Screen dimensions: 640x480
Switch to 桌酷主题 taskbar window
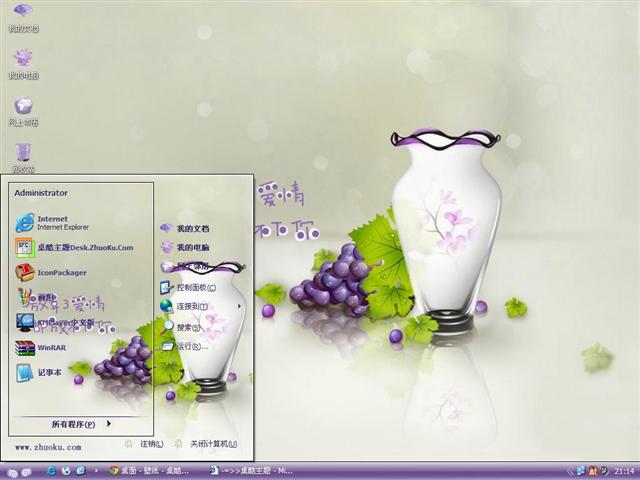pyautogui.click(x=251, y=471)
